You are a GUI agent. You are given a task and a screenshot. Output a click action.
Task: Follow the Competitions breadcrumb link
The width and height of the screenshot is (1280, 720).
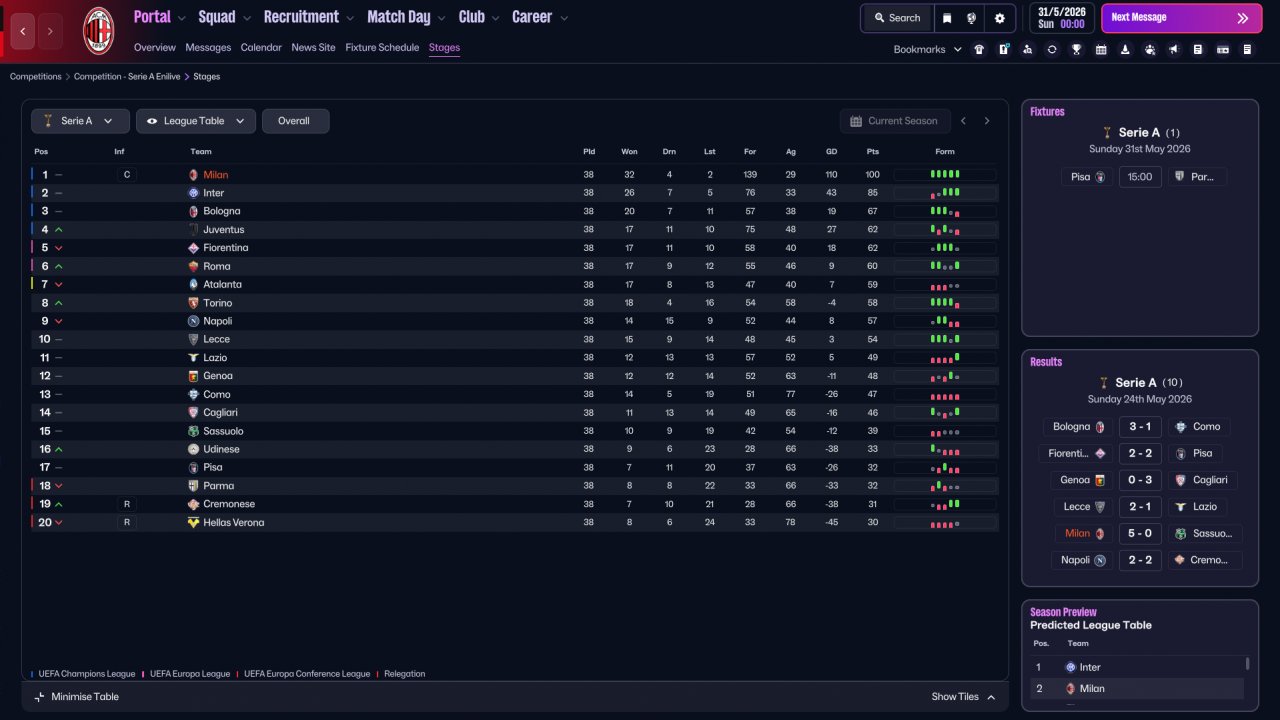point(36,76)
